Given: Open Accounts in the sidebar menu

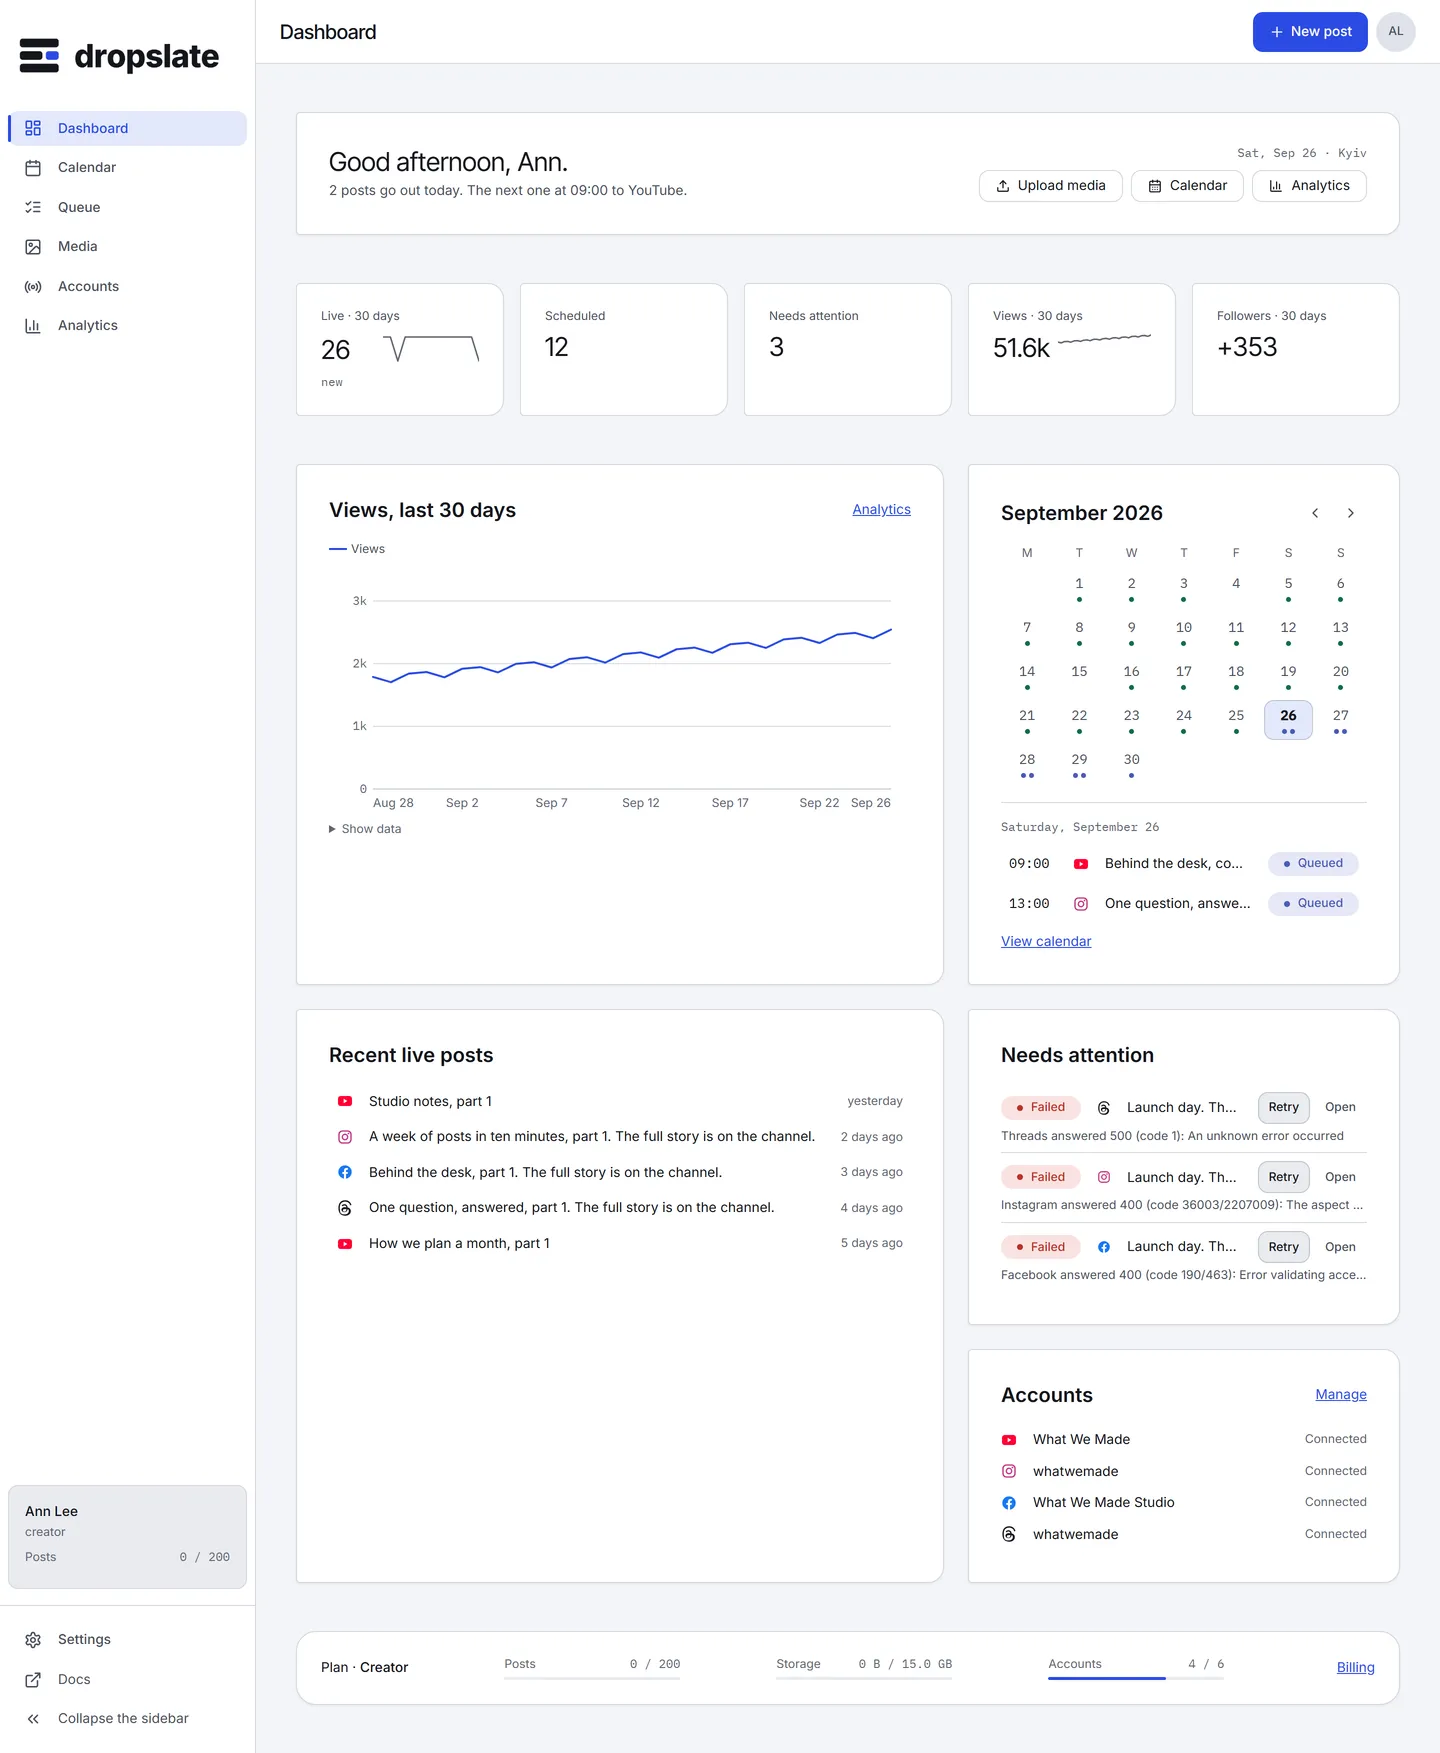Looking at the screenshot, I should 127,287.
